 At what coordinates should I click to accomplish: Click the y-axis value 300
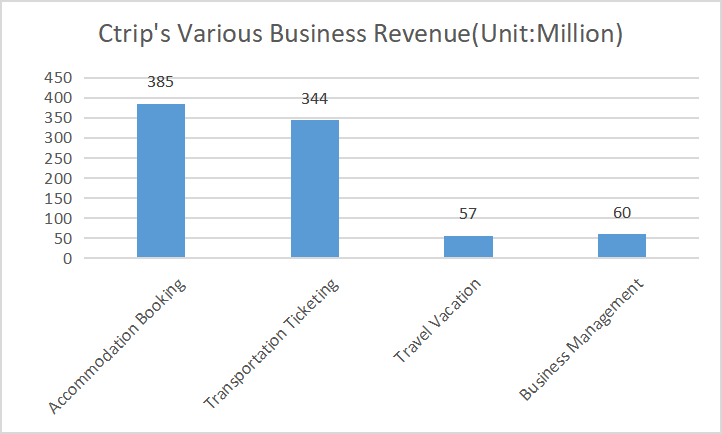(x=58, y=138)
